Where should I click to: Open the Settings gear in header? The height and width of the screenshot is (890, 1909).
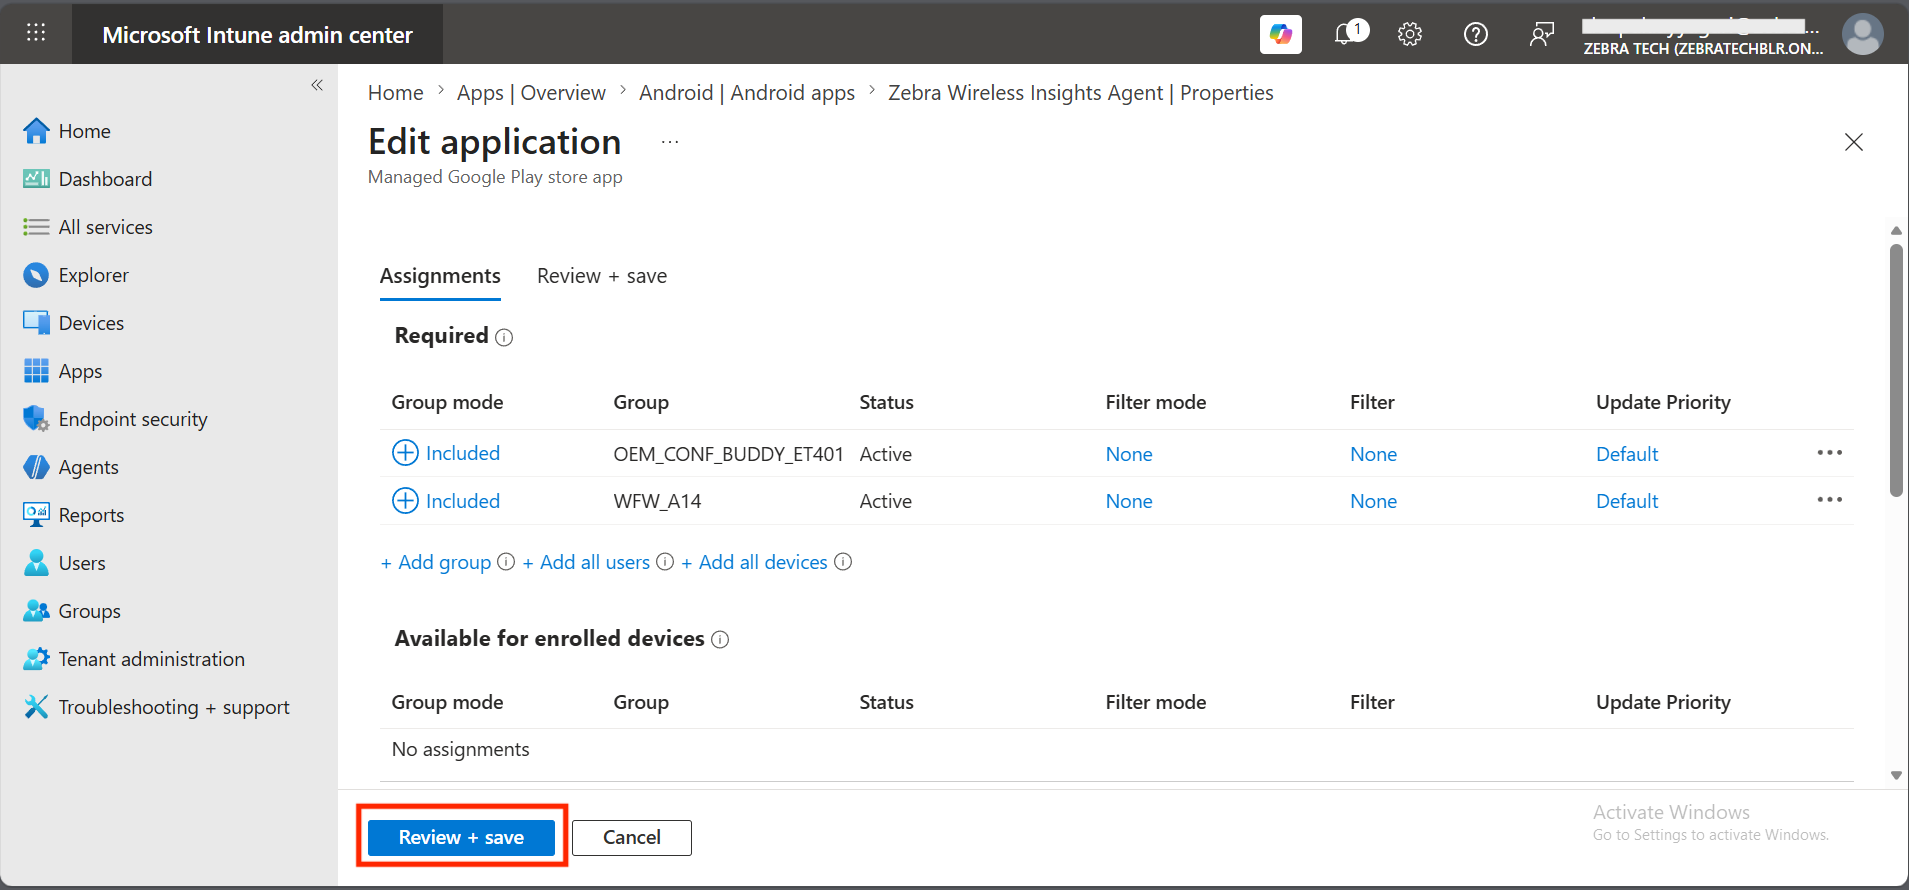point(1410,34)
